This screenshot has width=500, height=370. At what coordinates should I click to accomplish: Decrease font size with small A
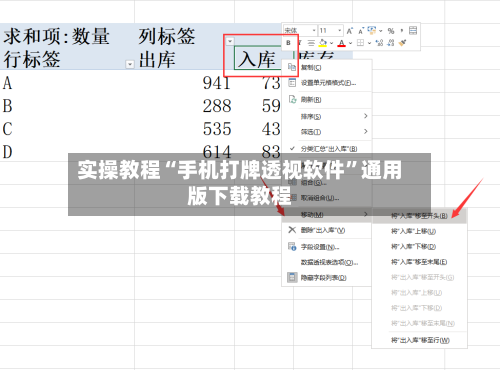(x=361, y=31)
